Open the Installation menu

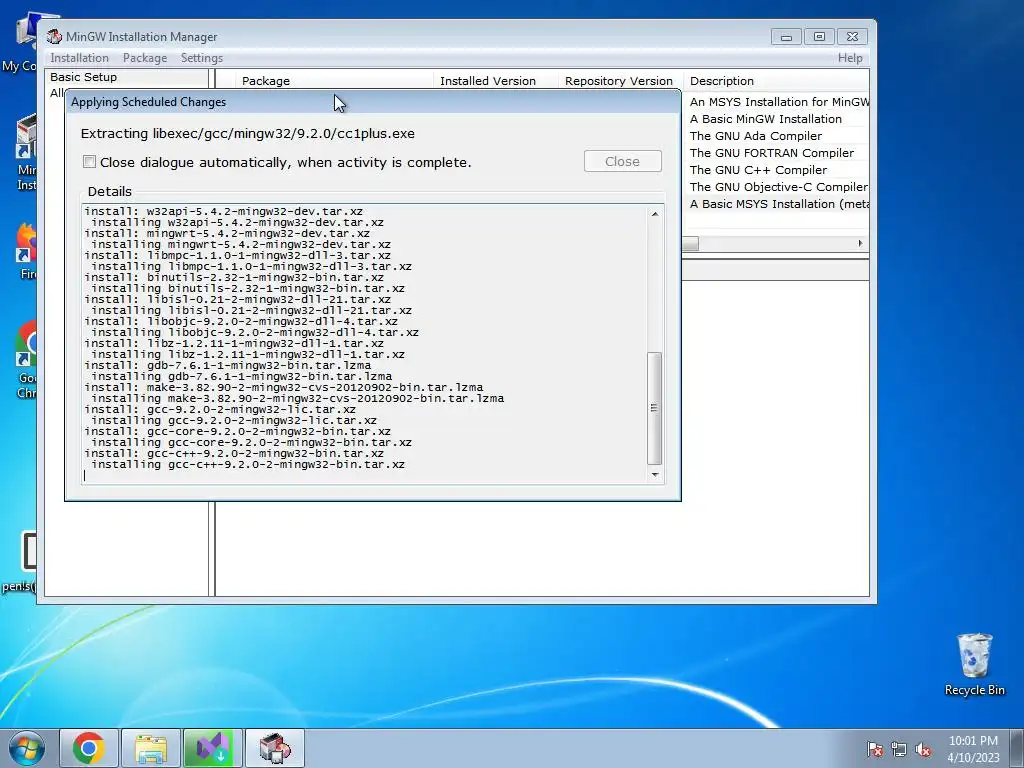click(x=80, y=58)
